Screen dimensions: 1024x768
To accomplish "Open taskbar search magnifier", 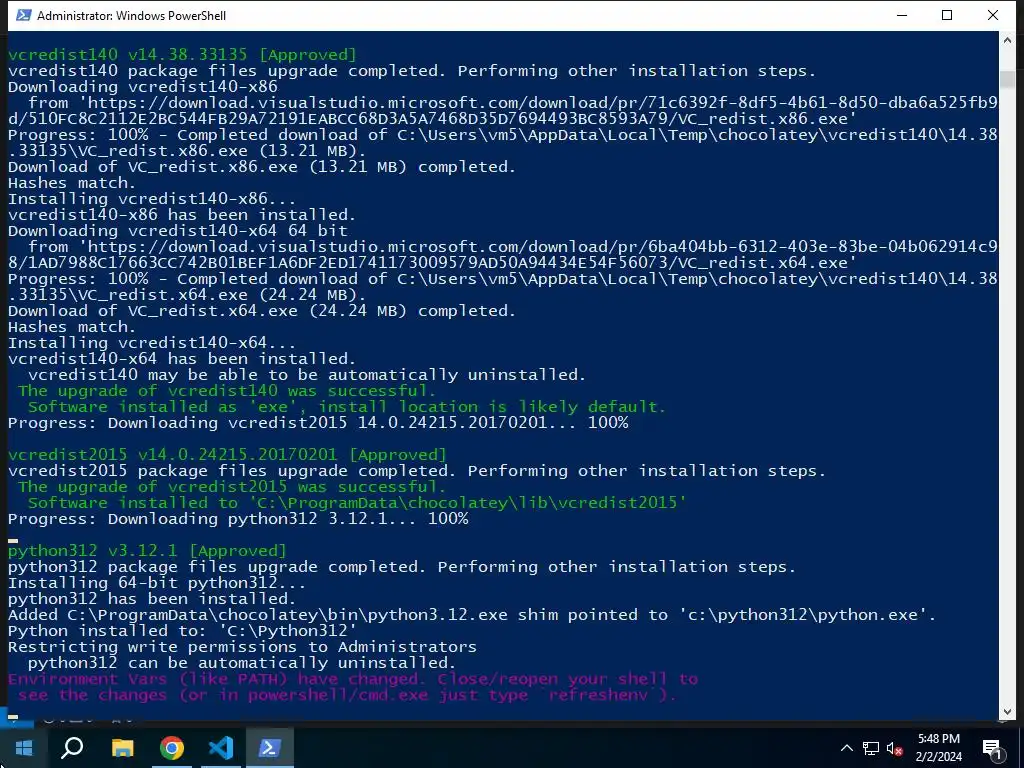I will click(72, 748).
